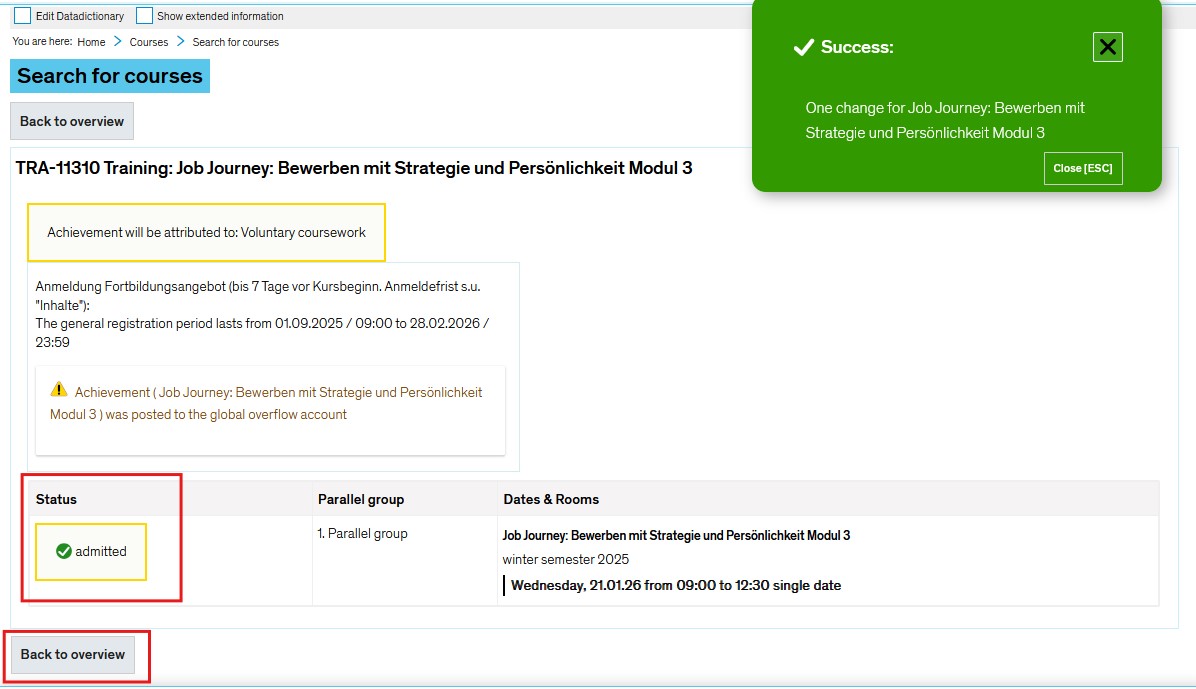Click the Wednesday 21.01.26 single date entry
Screen dimensions: 1196x689
point(675,585)
